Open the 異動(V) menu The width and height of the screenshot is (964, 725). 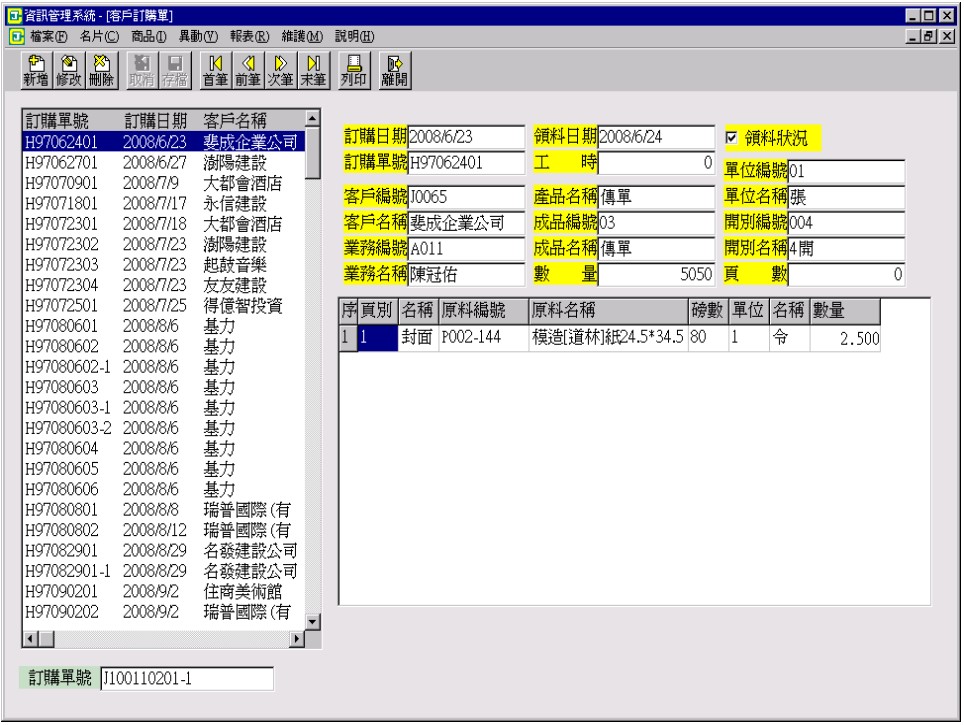(x=198, y=36)
